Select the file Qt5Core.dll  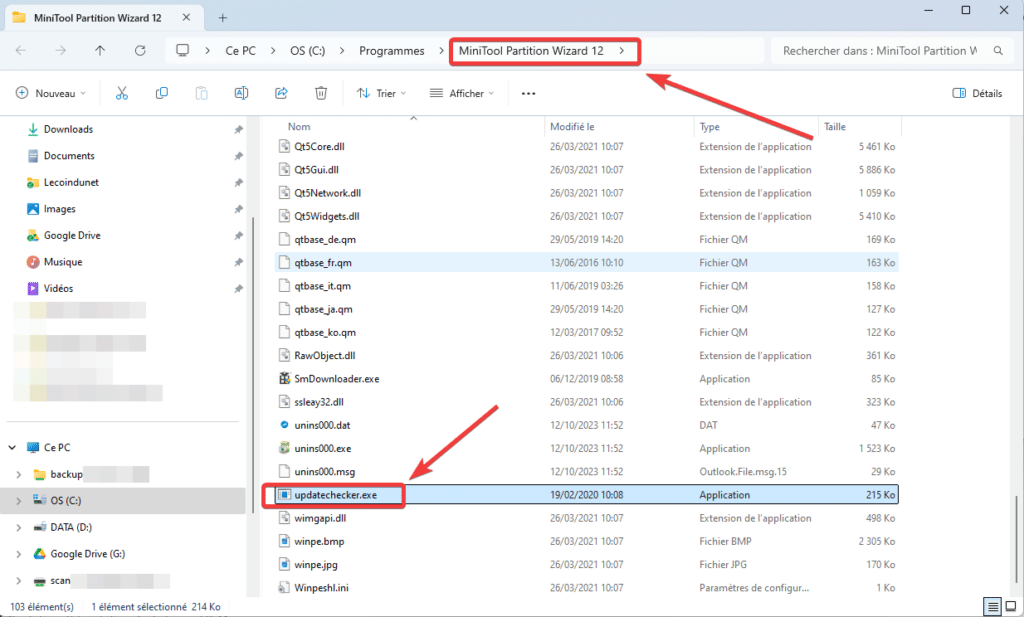click(319, 146)
